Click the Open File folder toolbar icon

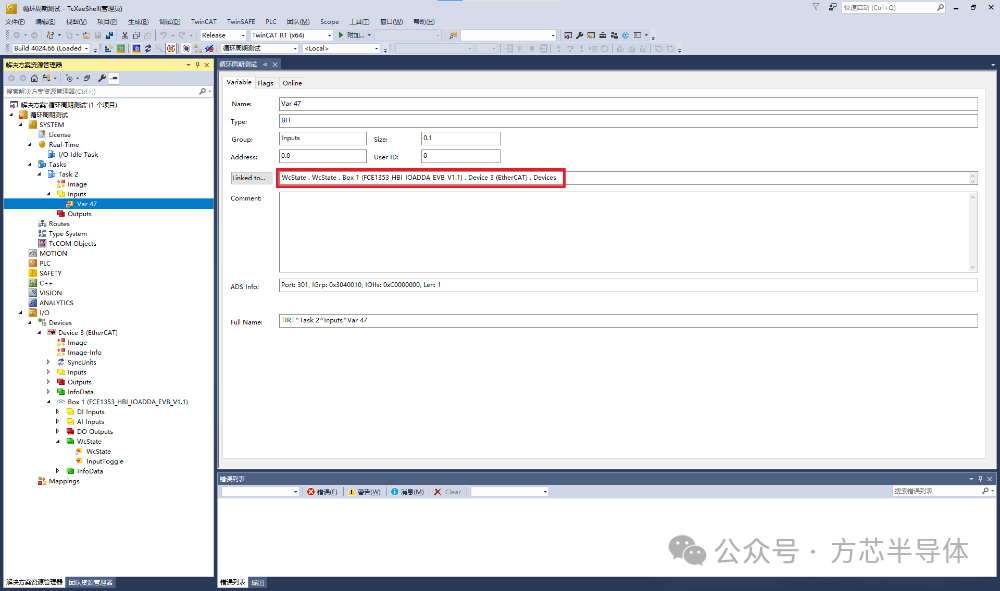(x=86, y=35)
